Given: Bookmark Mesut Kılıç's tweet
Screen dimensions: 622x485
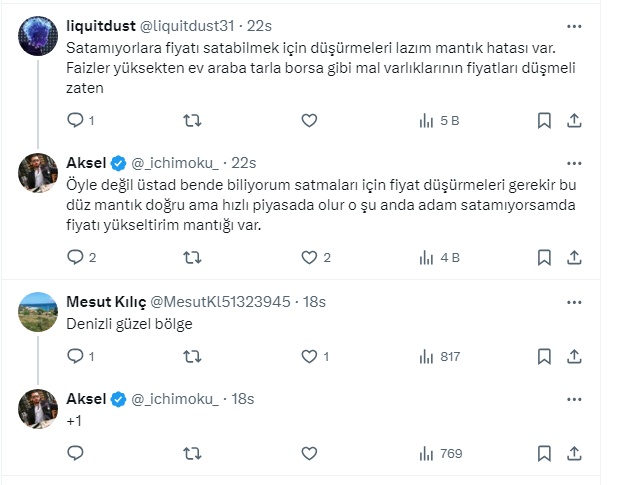Looking at the screenshot, I should (544, 356).
